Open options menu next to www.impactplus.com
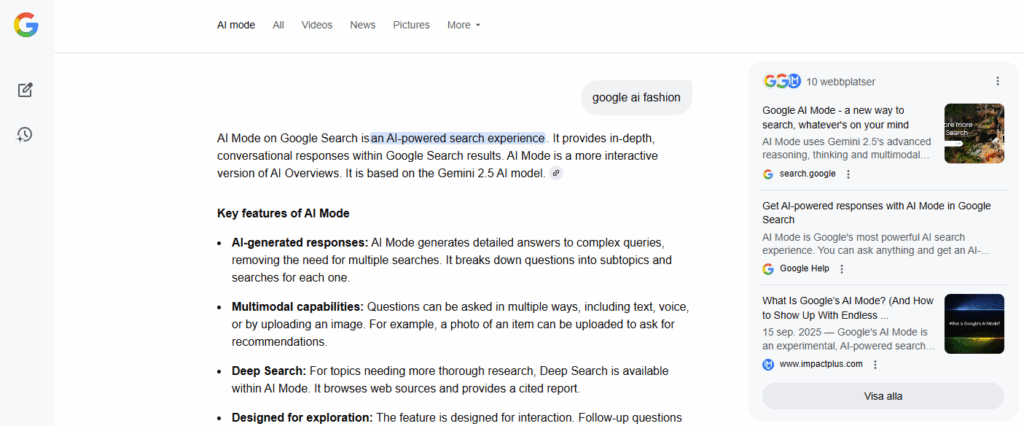This screenshot has height=426, width=1024. pyautogui.click(x=875, y=364)
